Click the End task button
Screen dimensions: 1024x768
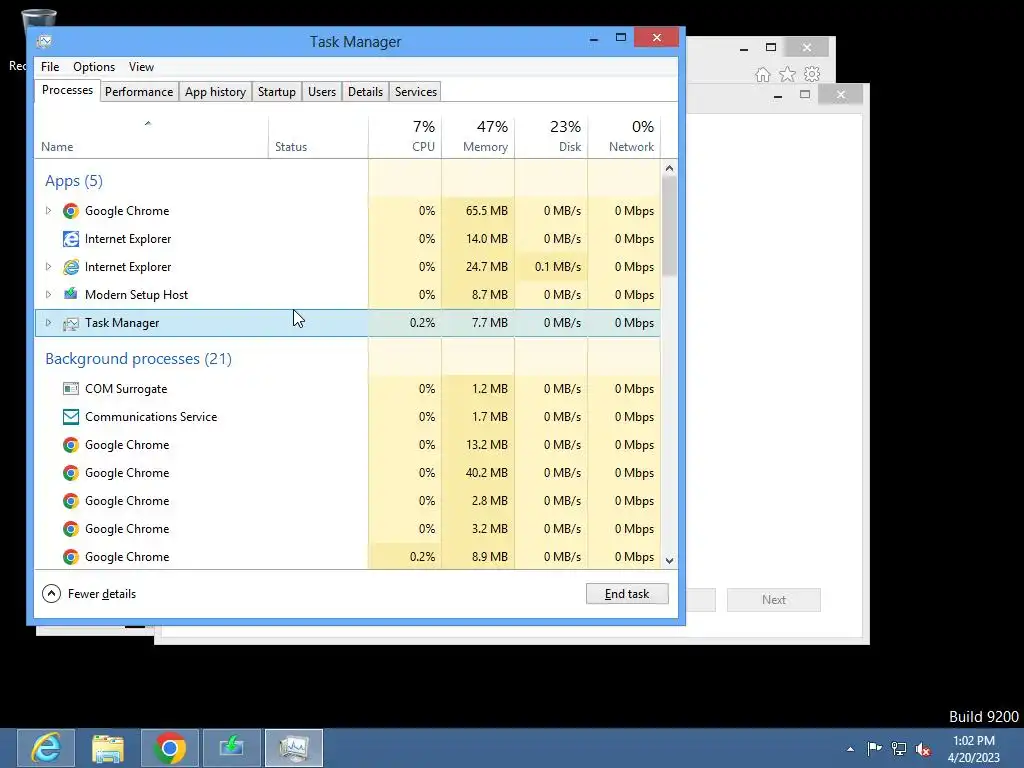(627, 594)
